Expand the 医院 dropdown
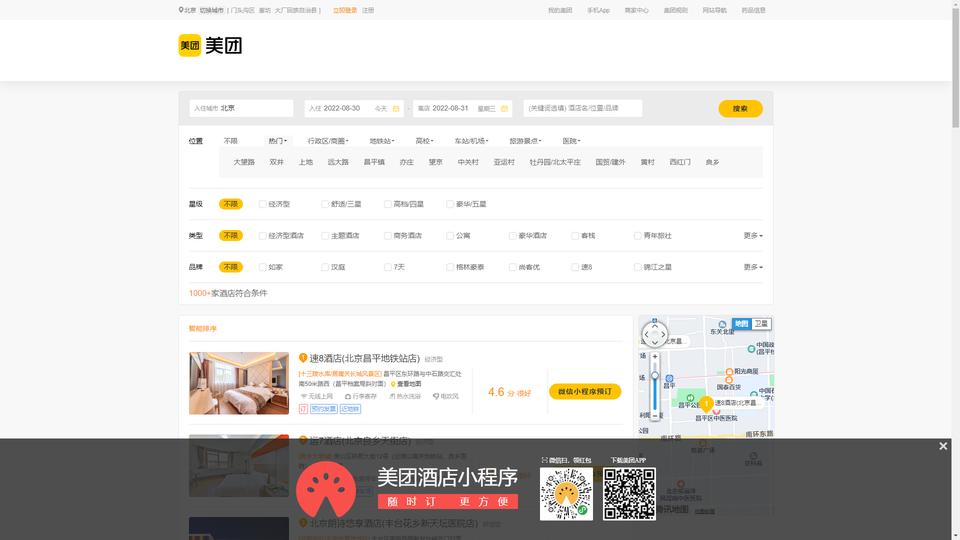This screenshot has height=540, width=960. 571,141
